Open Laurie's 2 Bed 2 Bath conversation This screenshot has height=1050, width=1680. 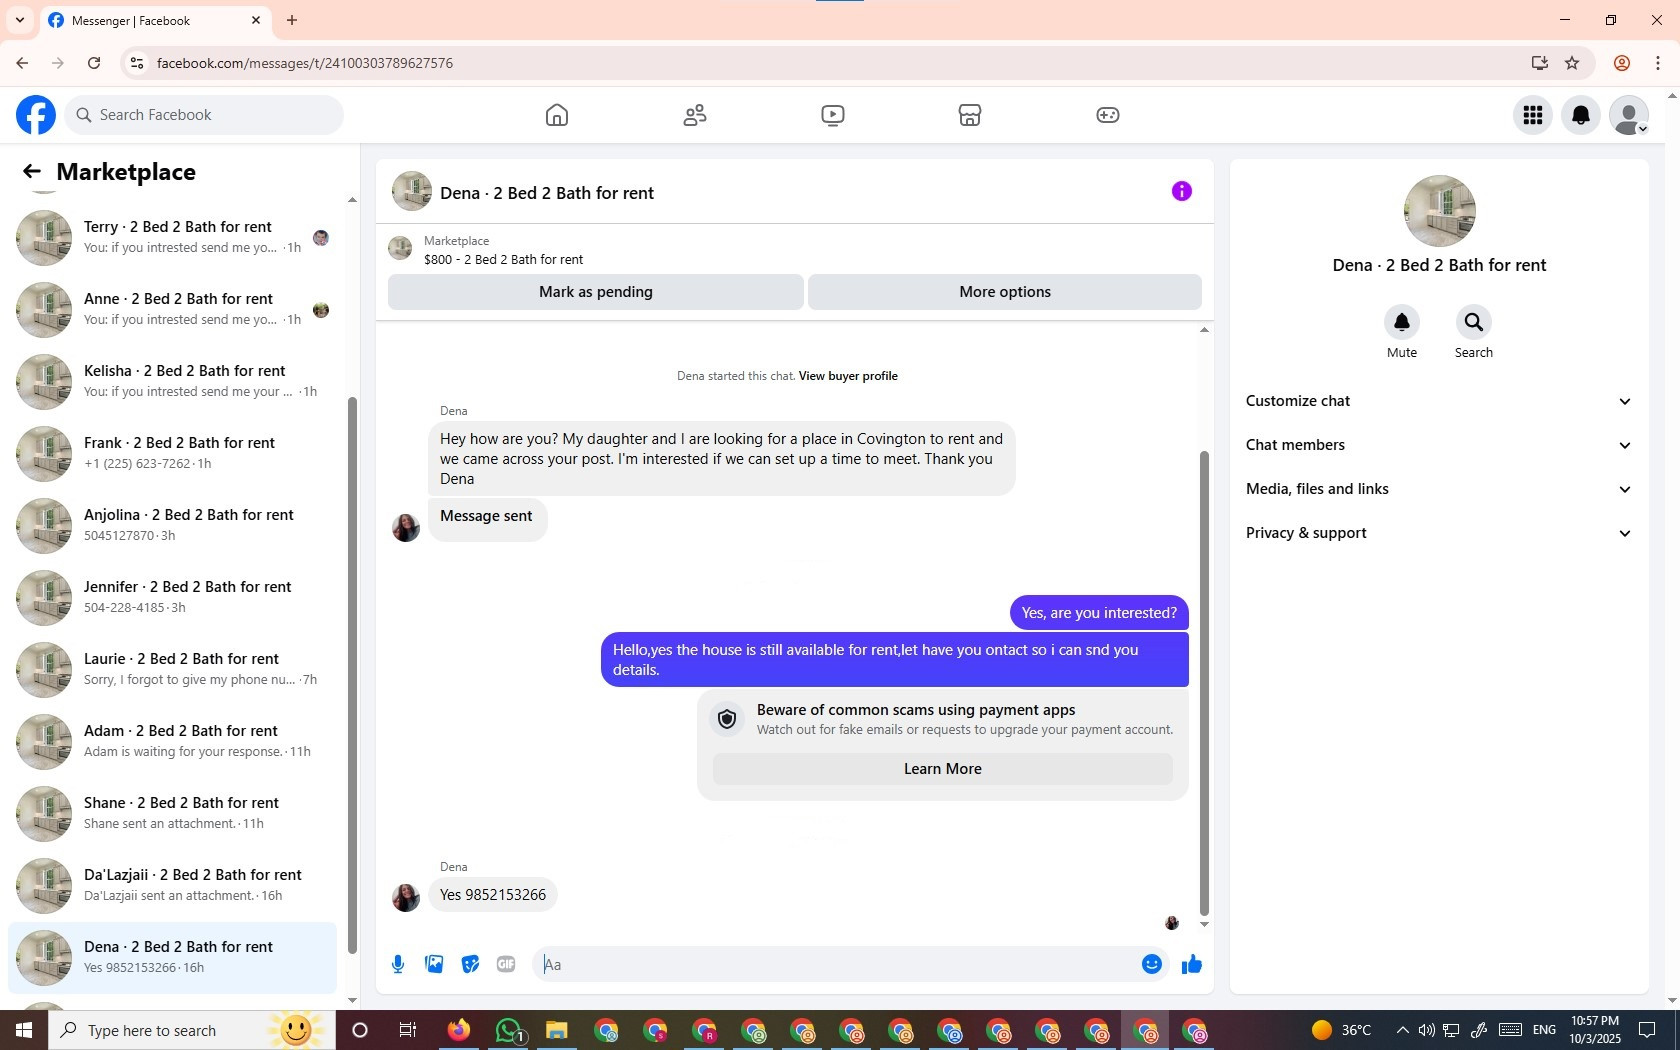(x=172, y=670)
